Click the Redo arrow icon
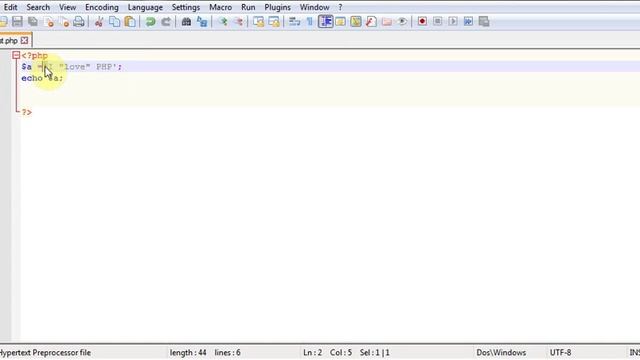Screen dimensions: 640x360 point(166,21)
